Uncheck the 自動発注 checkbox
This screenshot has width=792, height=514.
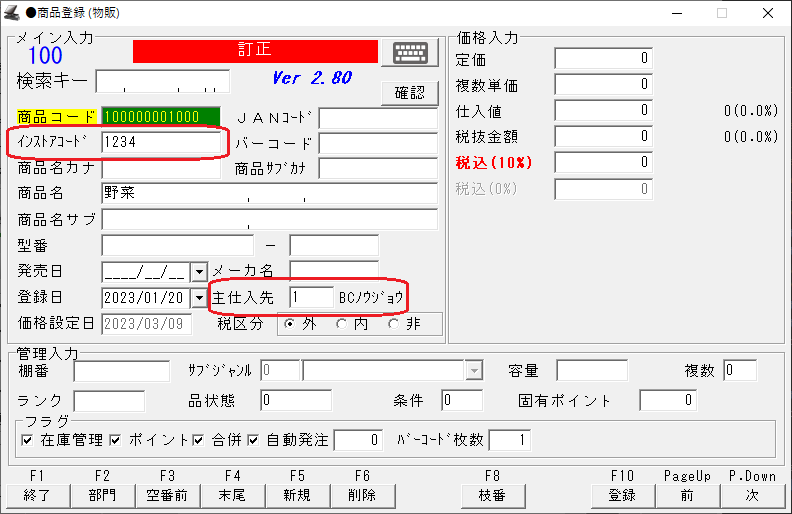254,440
